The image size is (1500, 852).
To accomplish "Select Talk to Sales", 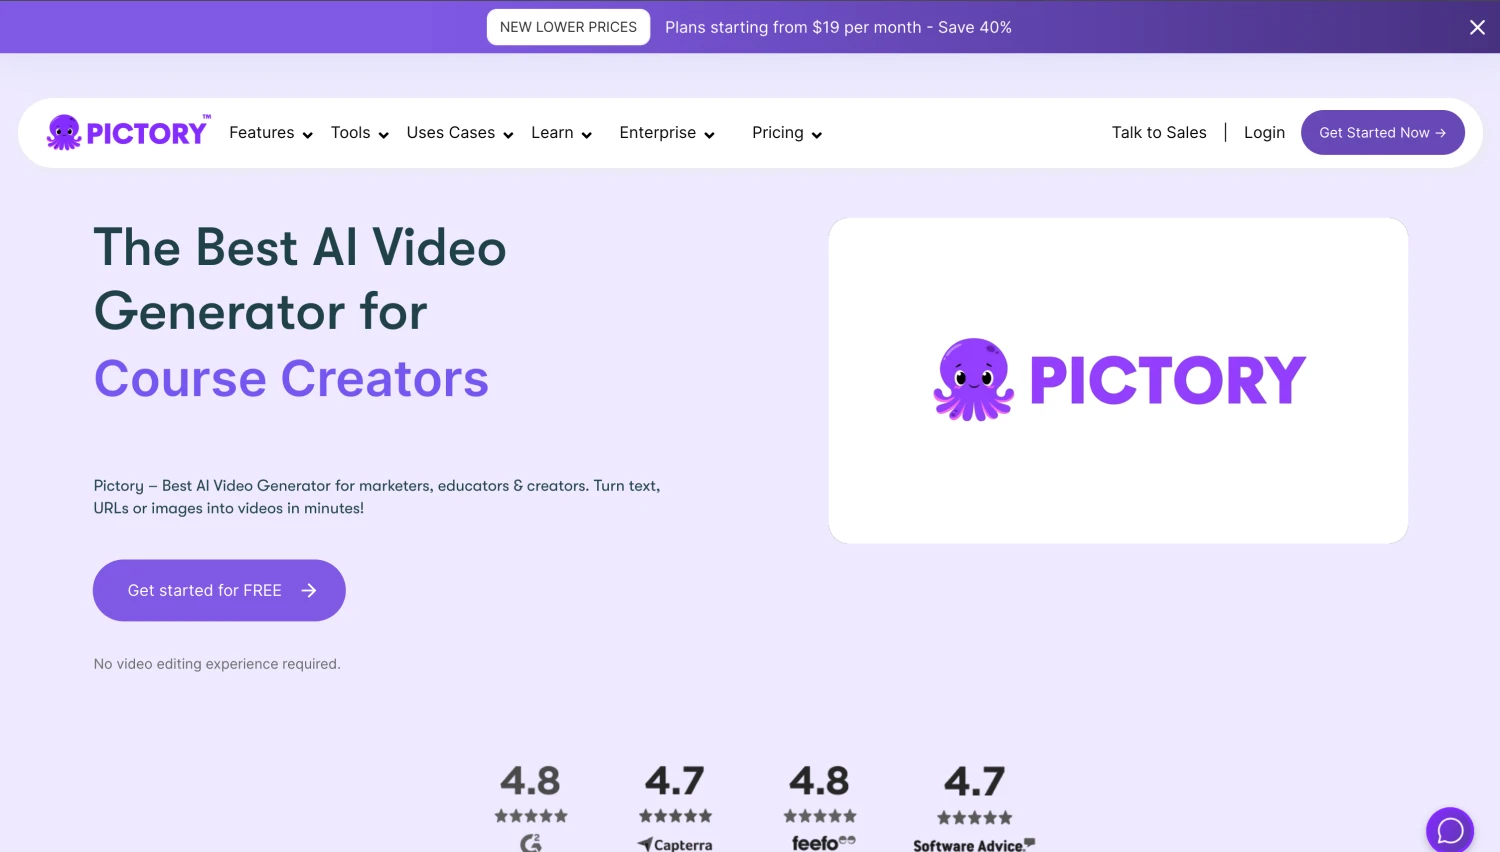I will click(1159, 132).
